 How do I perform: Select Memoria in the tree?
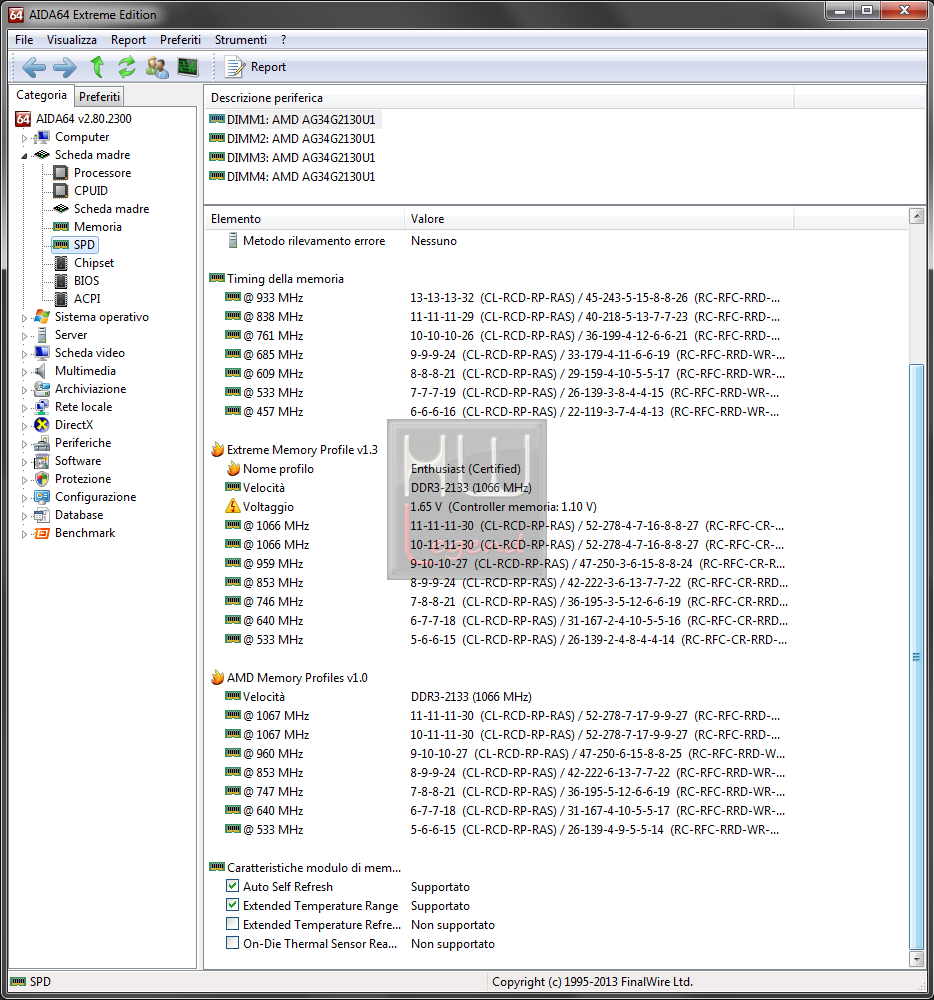[98, 226]
